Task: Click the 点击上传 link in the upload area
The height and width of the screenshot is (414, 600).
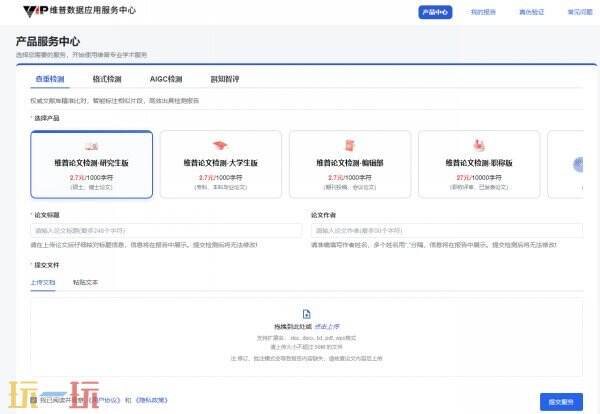Action: pos(327,326)
